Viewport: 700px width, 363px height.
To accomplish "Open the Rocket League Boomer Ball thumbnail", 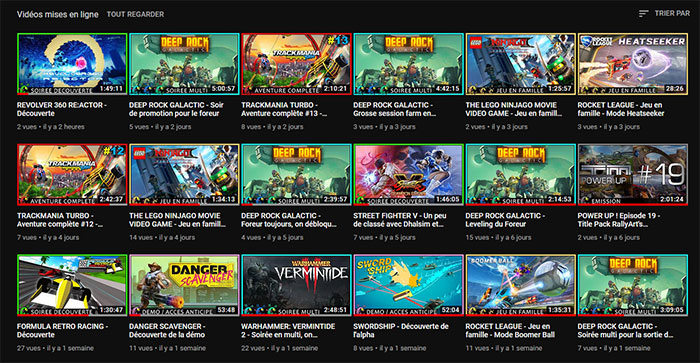I will [521, 285].
